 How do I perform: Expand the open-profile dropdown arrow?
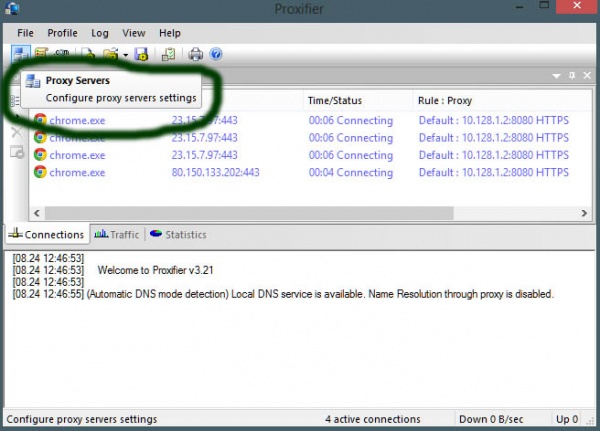[126, 55]
